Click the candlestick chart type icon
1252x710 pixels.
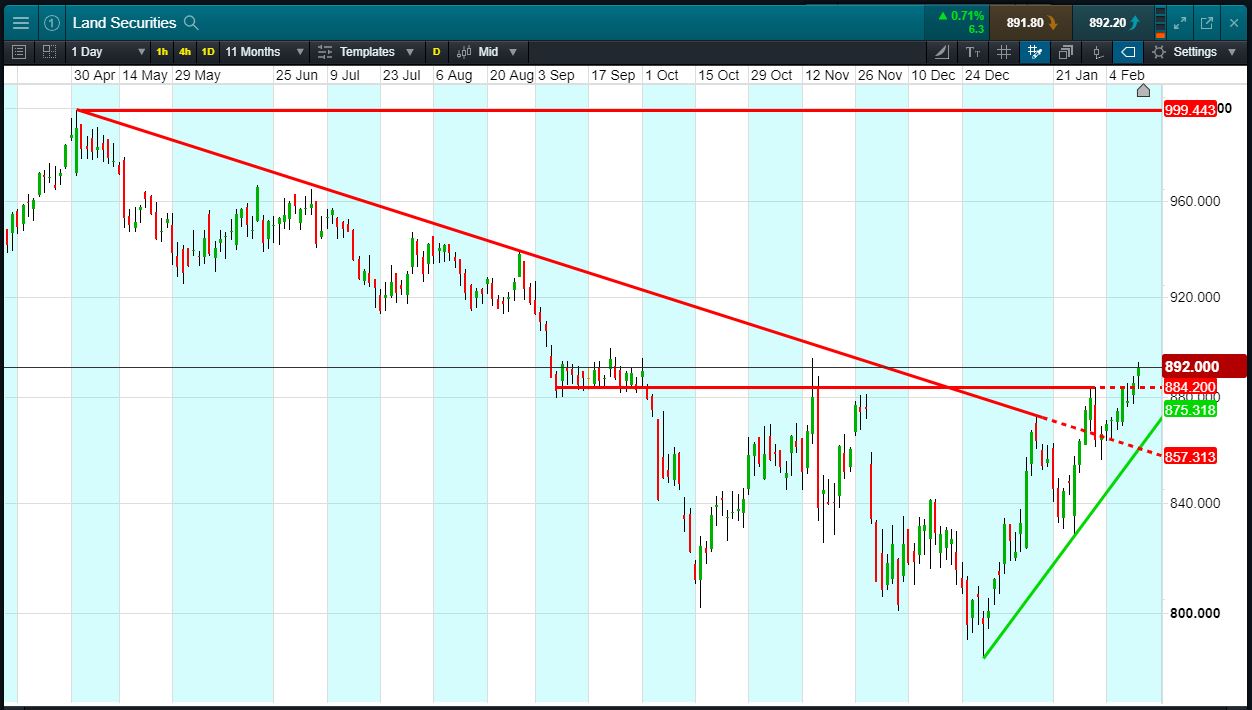point(465,51)
